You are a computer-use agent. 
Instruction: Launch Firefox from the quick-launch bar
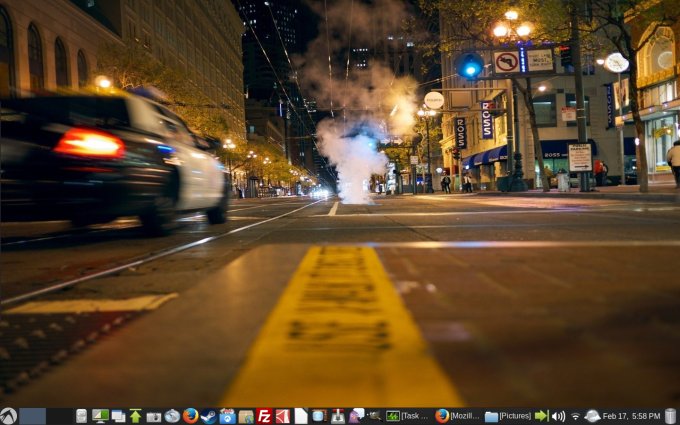tap(190, 416)
